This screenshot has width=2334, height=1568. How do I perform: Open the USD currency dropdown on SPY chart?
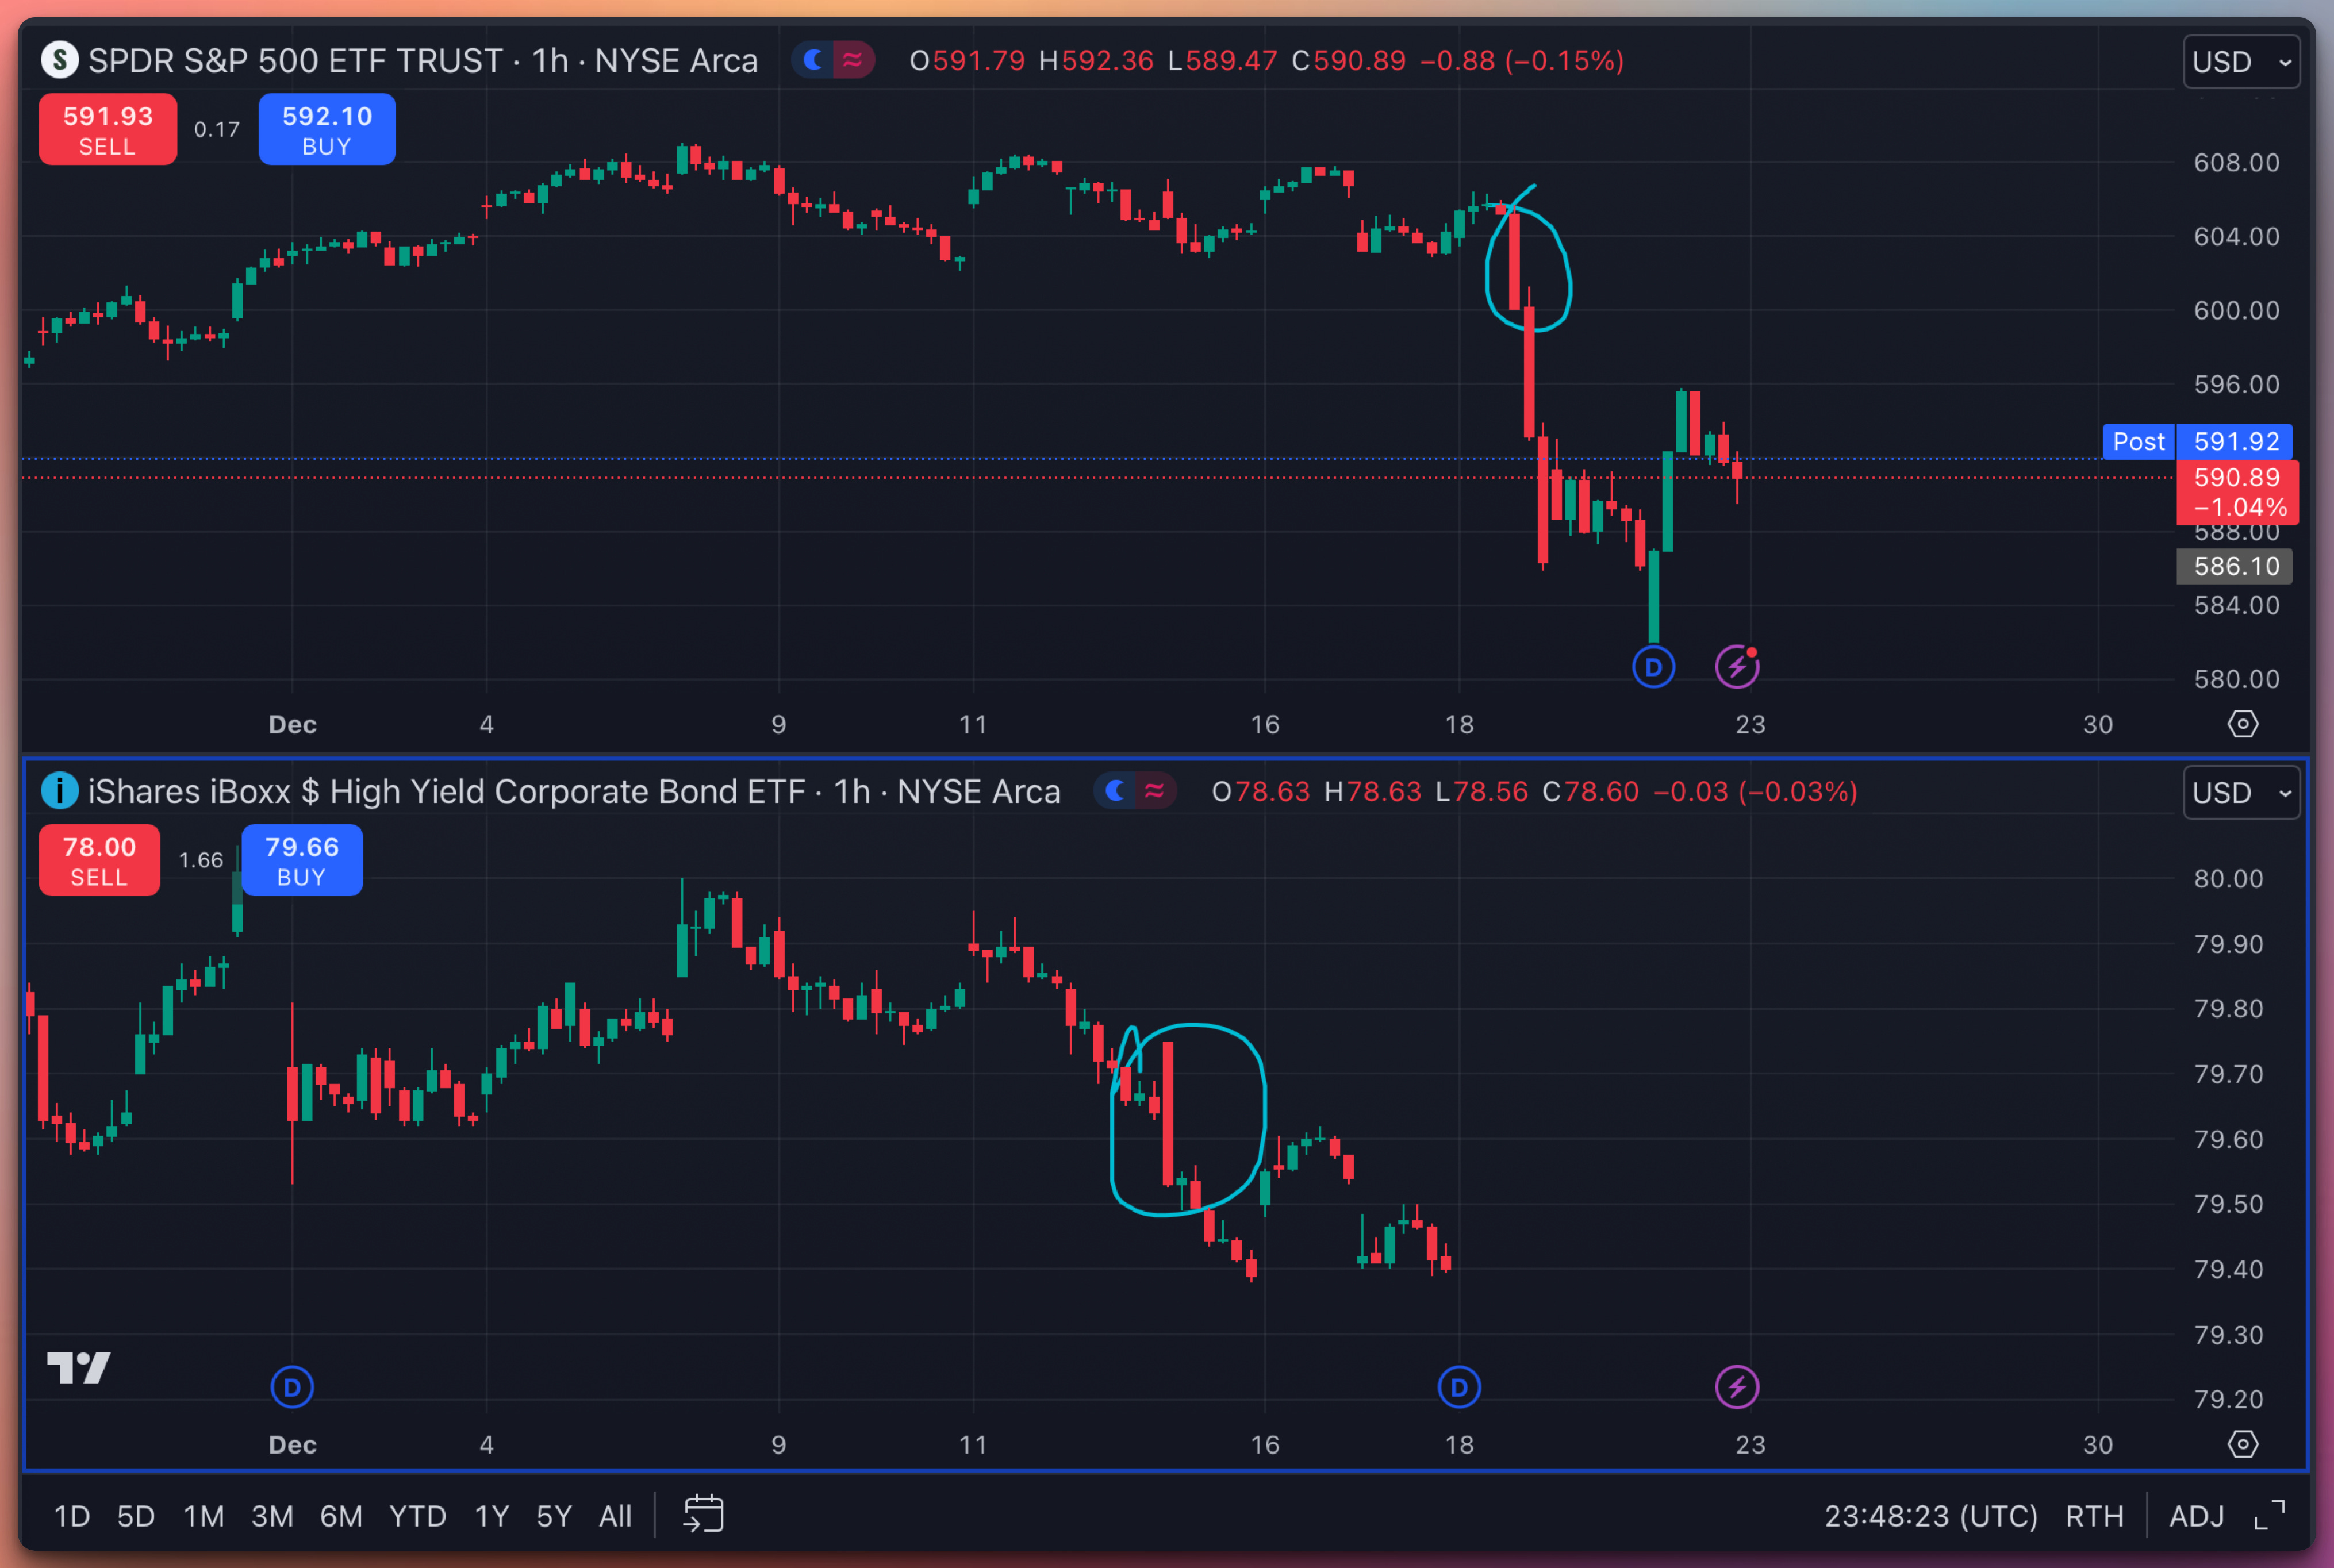[x=2241, y=62]
